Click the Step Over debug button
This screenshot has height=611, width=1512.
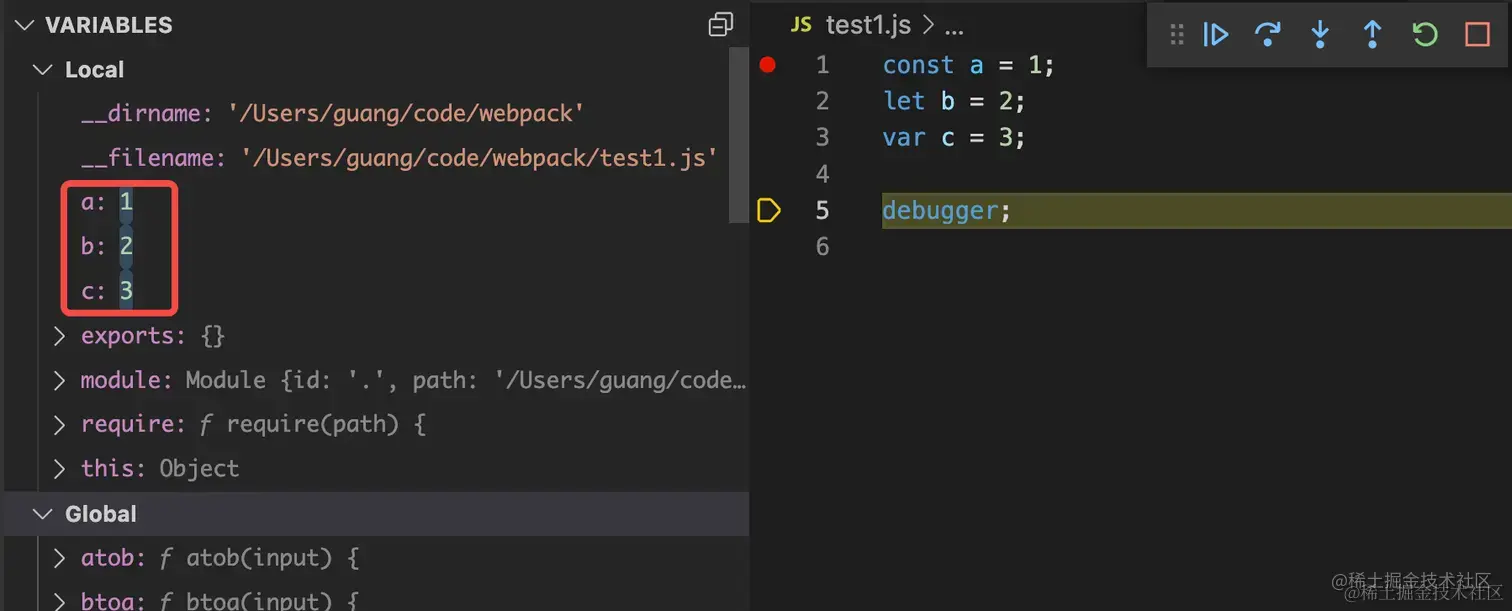(x=1268, y=35)
